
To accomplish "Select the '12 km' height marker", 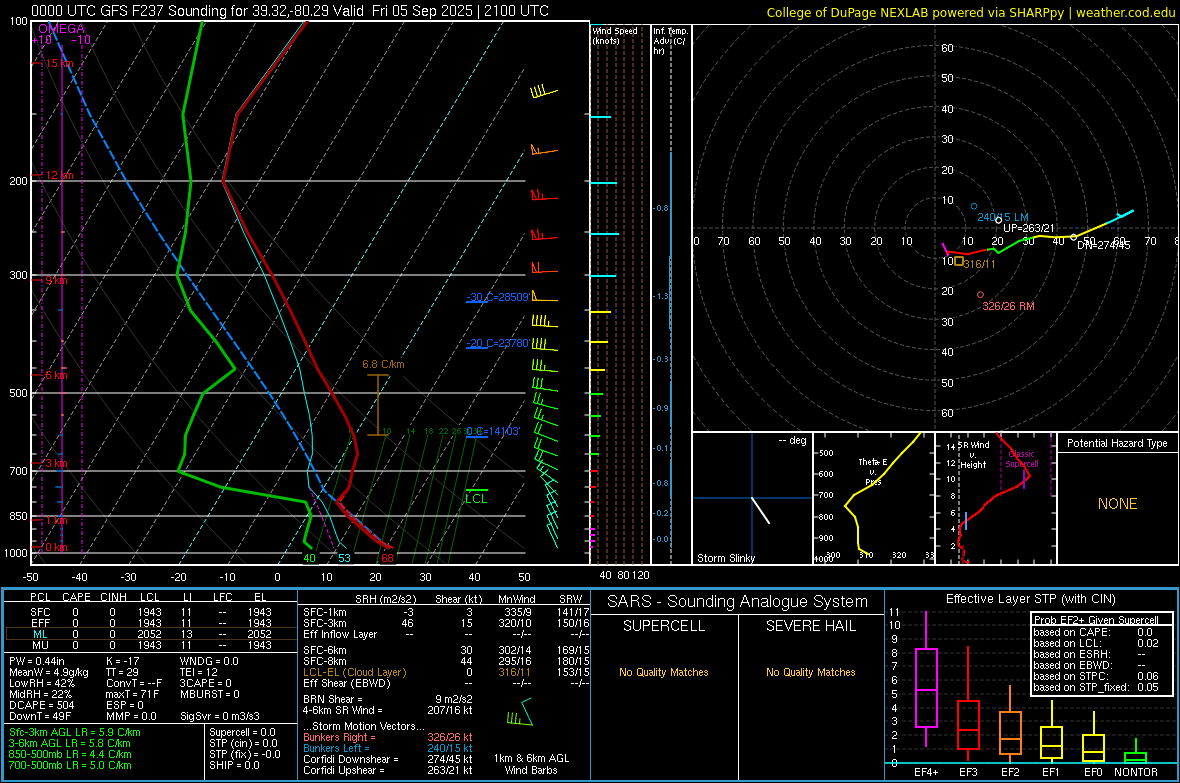I will [59, 175].
